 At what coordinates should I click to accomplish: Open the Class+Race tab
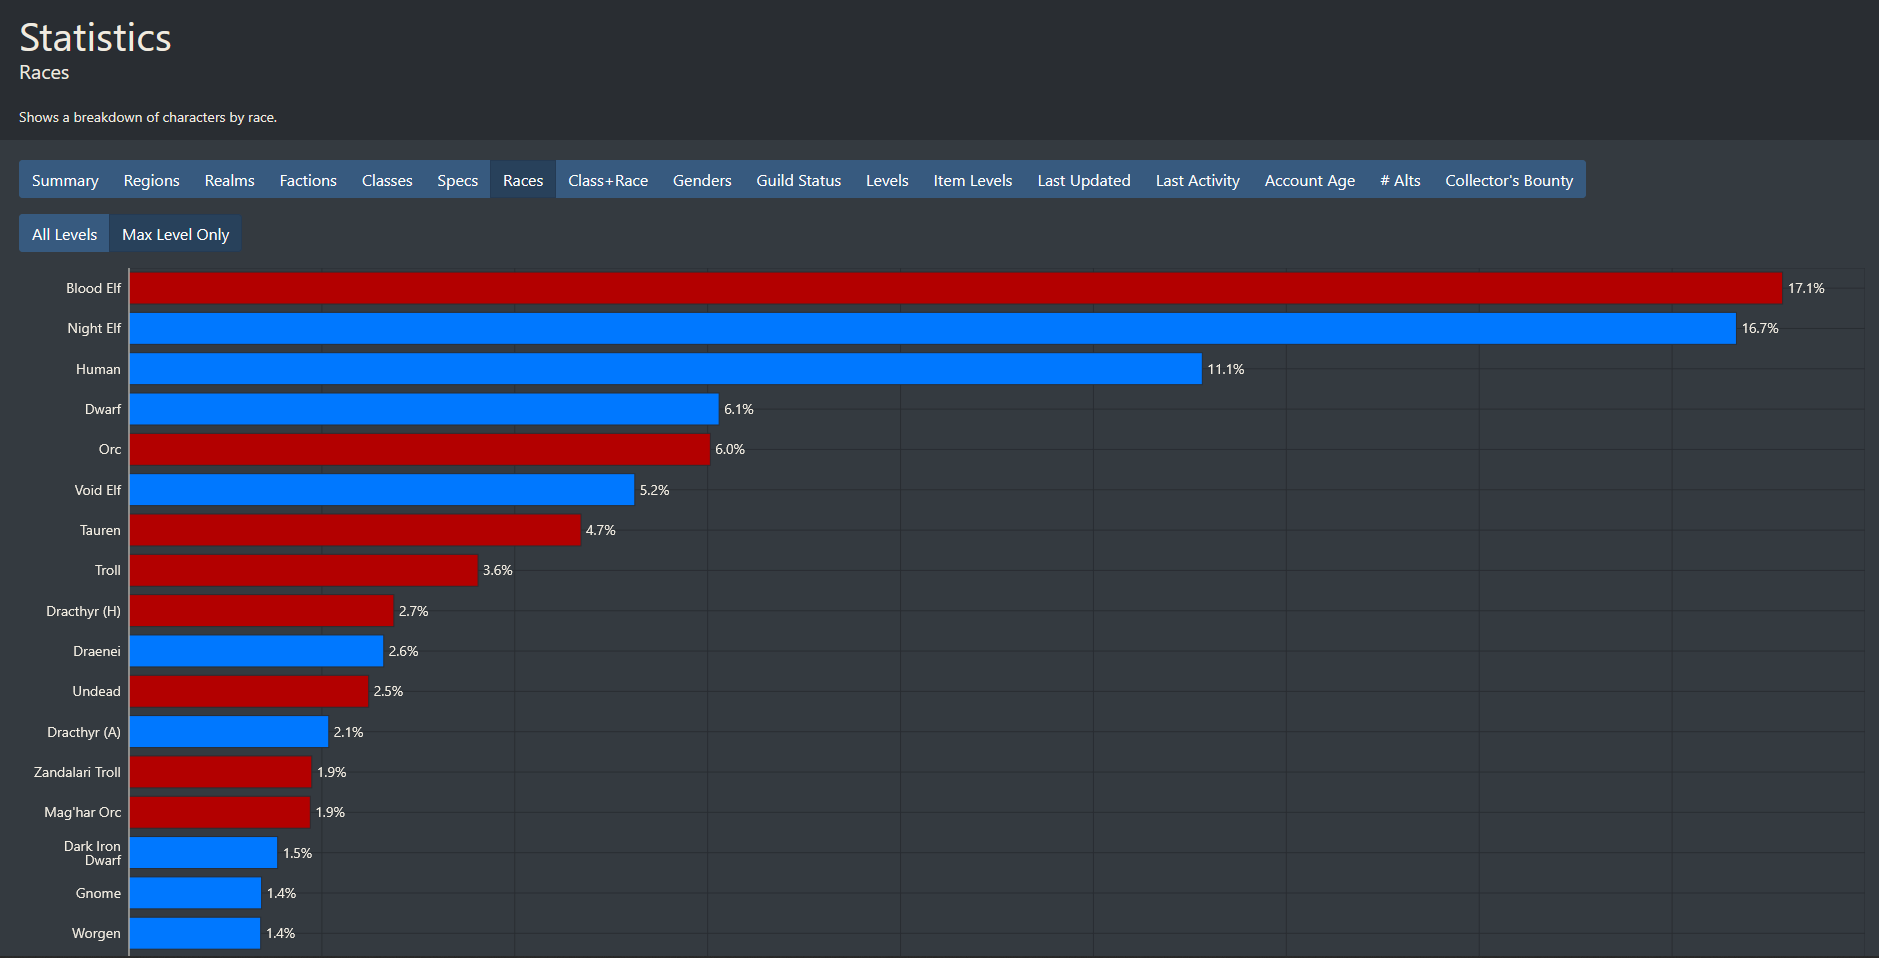[608, 180]
